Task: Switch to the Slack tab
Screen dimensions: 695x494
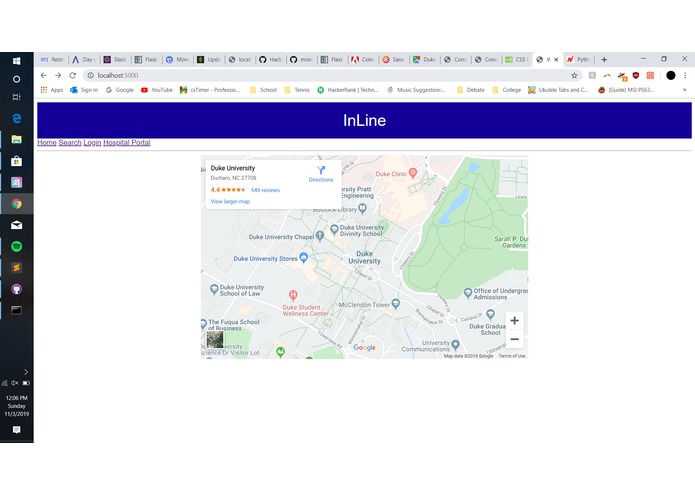Action: pos(115,59)
